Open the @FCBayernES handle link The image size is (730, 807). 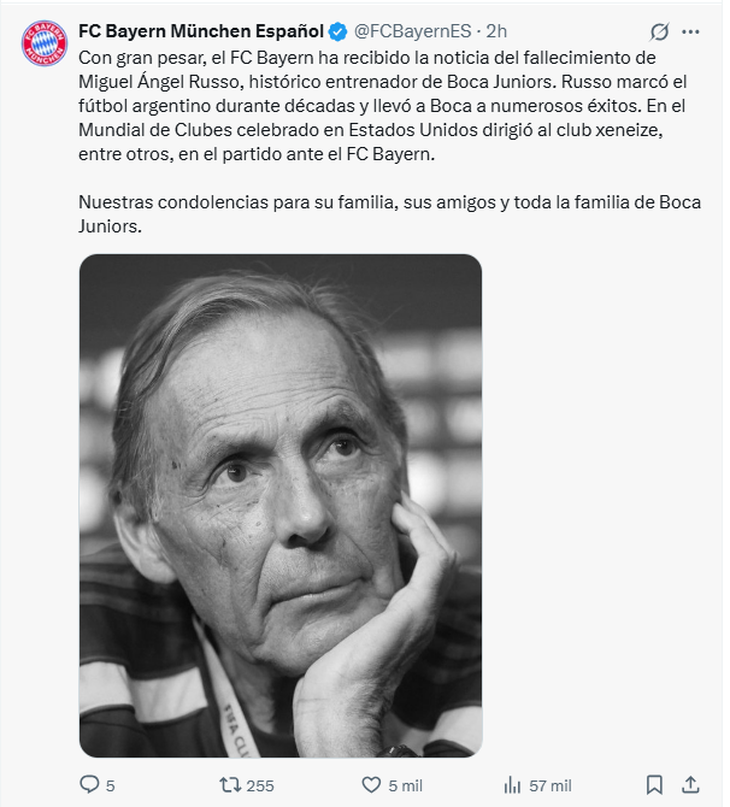[413, 31]
